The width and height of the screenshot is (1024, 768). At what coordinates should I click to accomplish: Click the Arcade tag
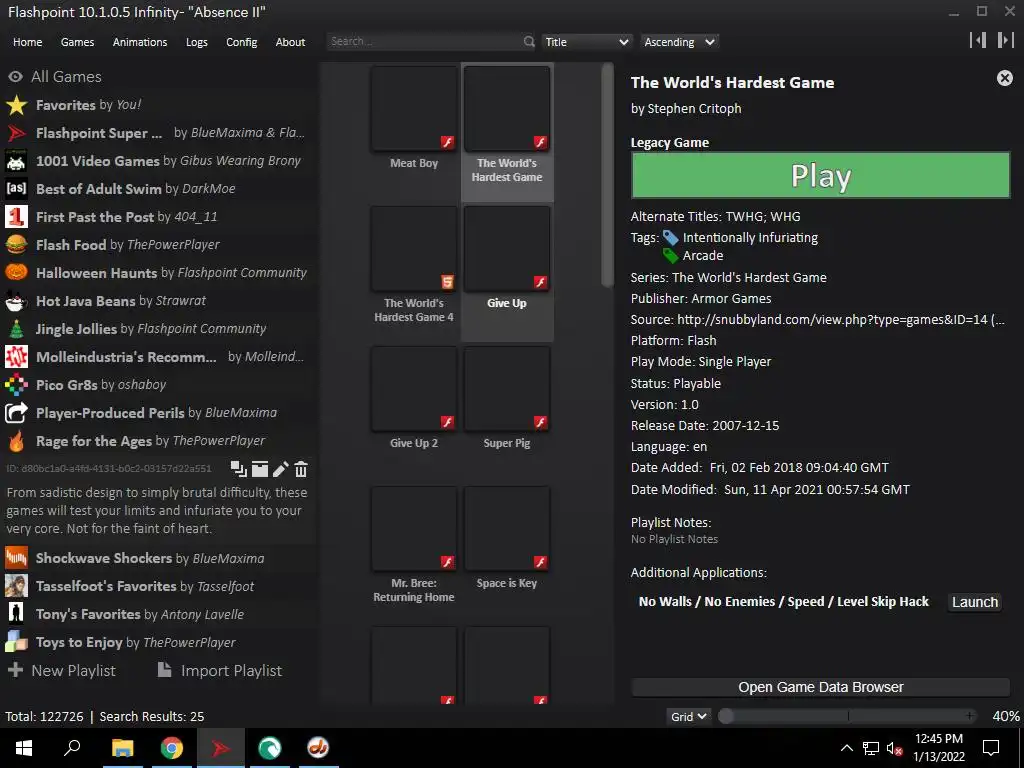(x=703, y=255)
